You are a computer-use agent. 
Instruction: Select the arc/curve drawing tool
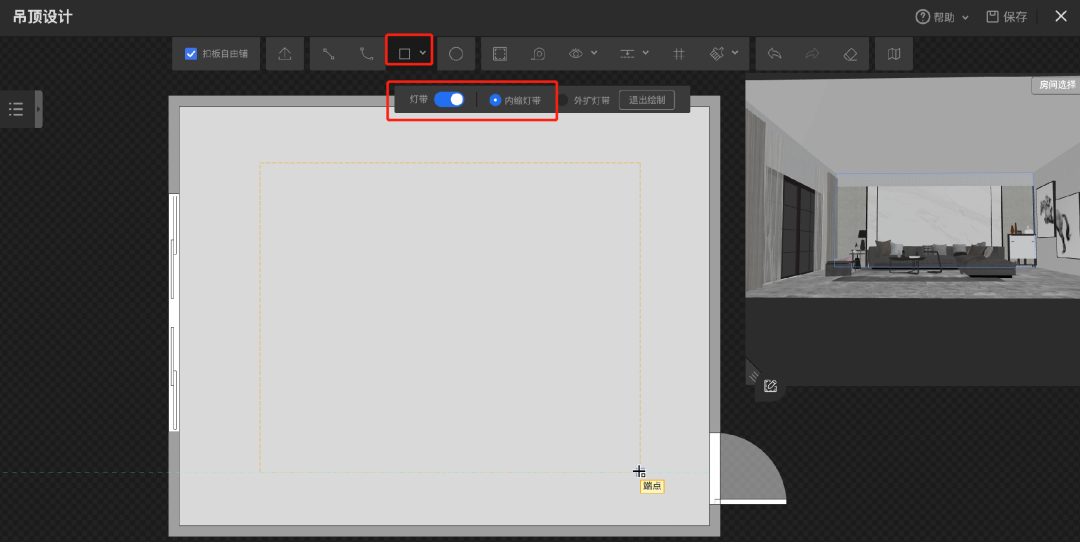click(x=366, y=54)
